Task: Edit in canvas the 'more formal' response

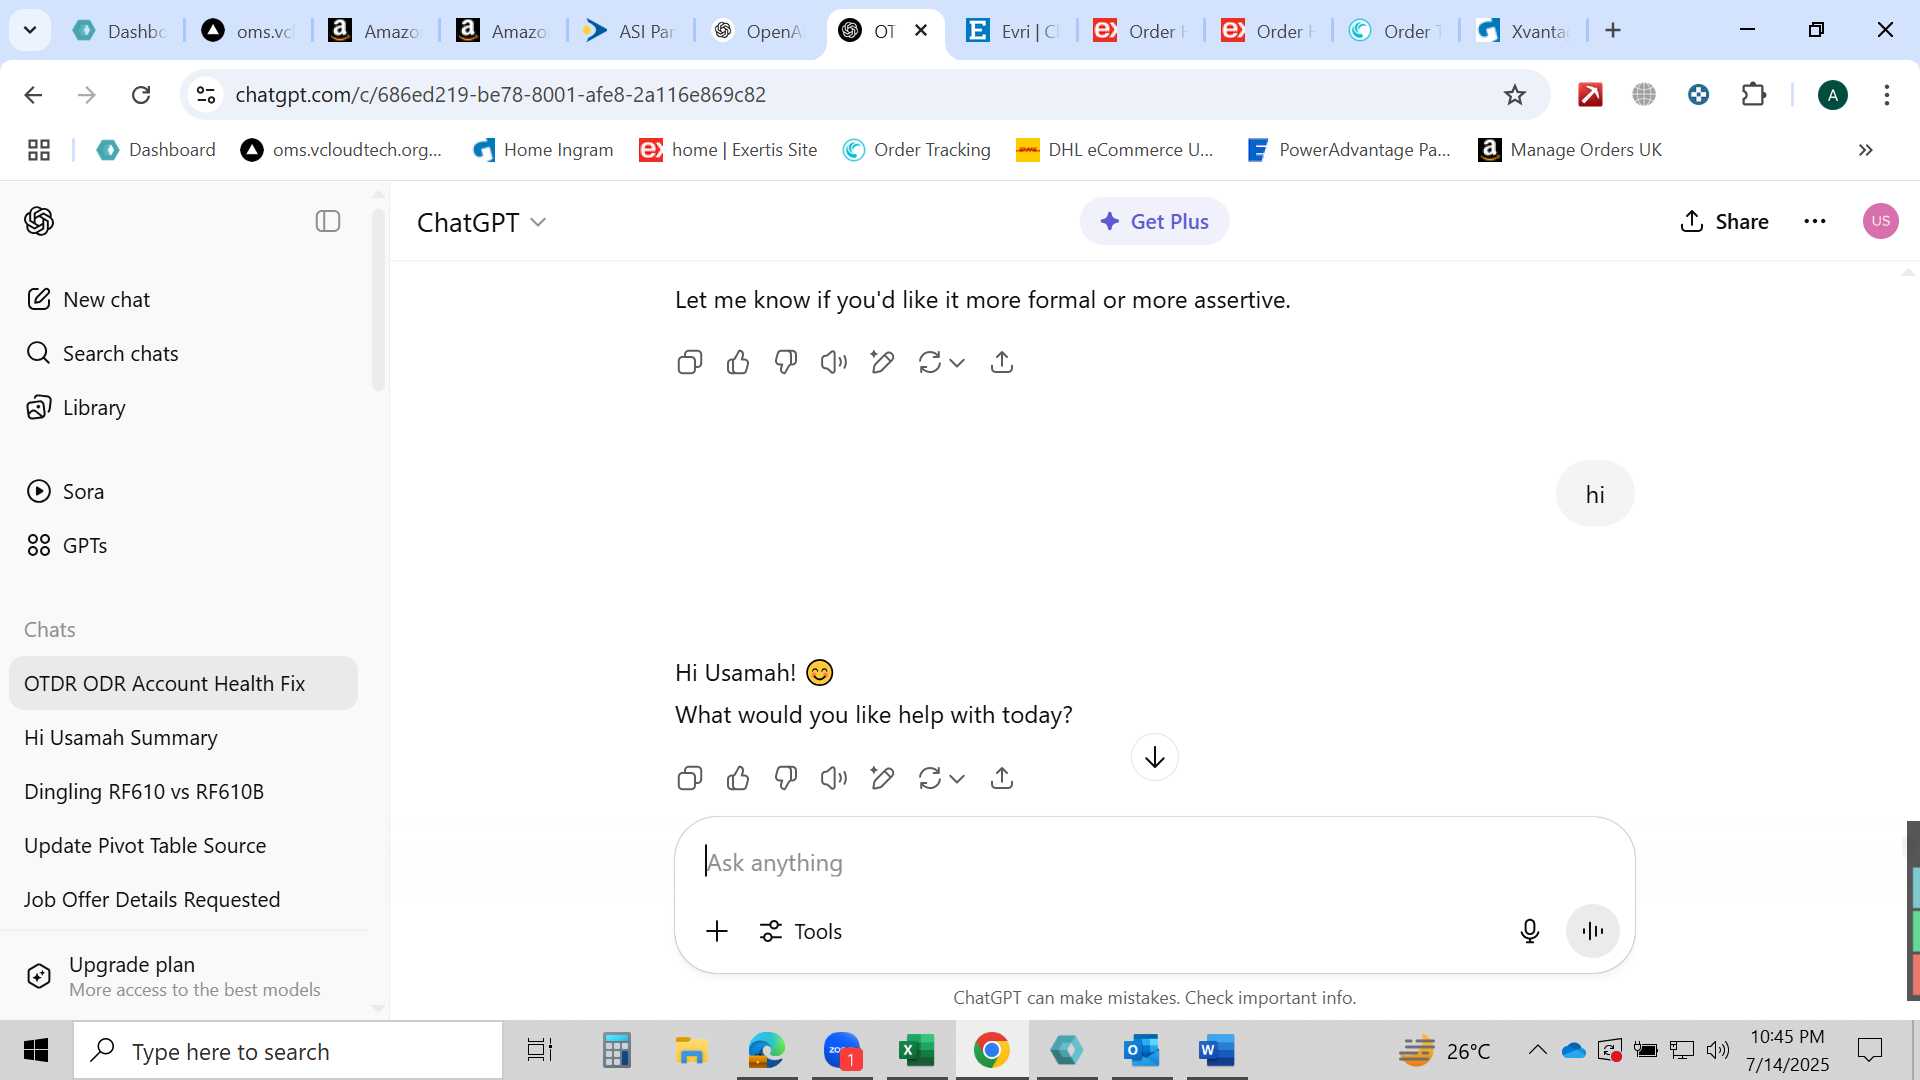Action: click(x=882, y=362)
